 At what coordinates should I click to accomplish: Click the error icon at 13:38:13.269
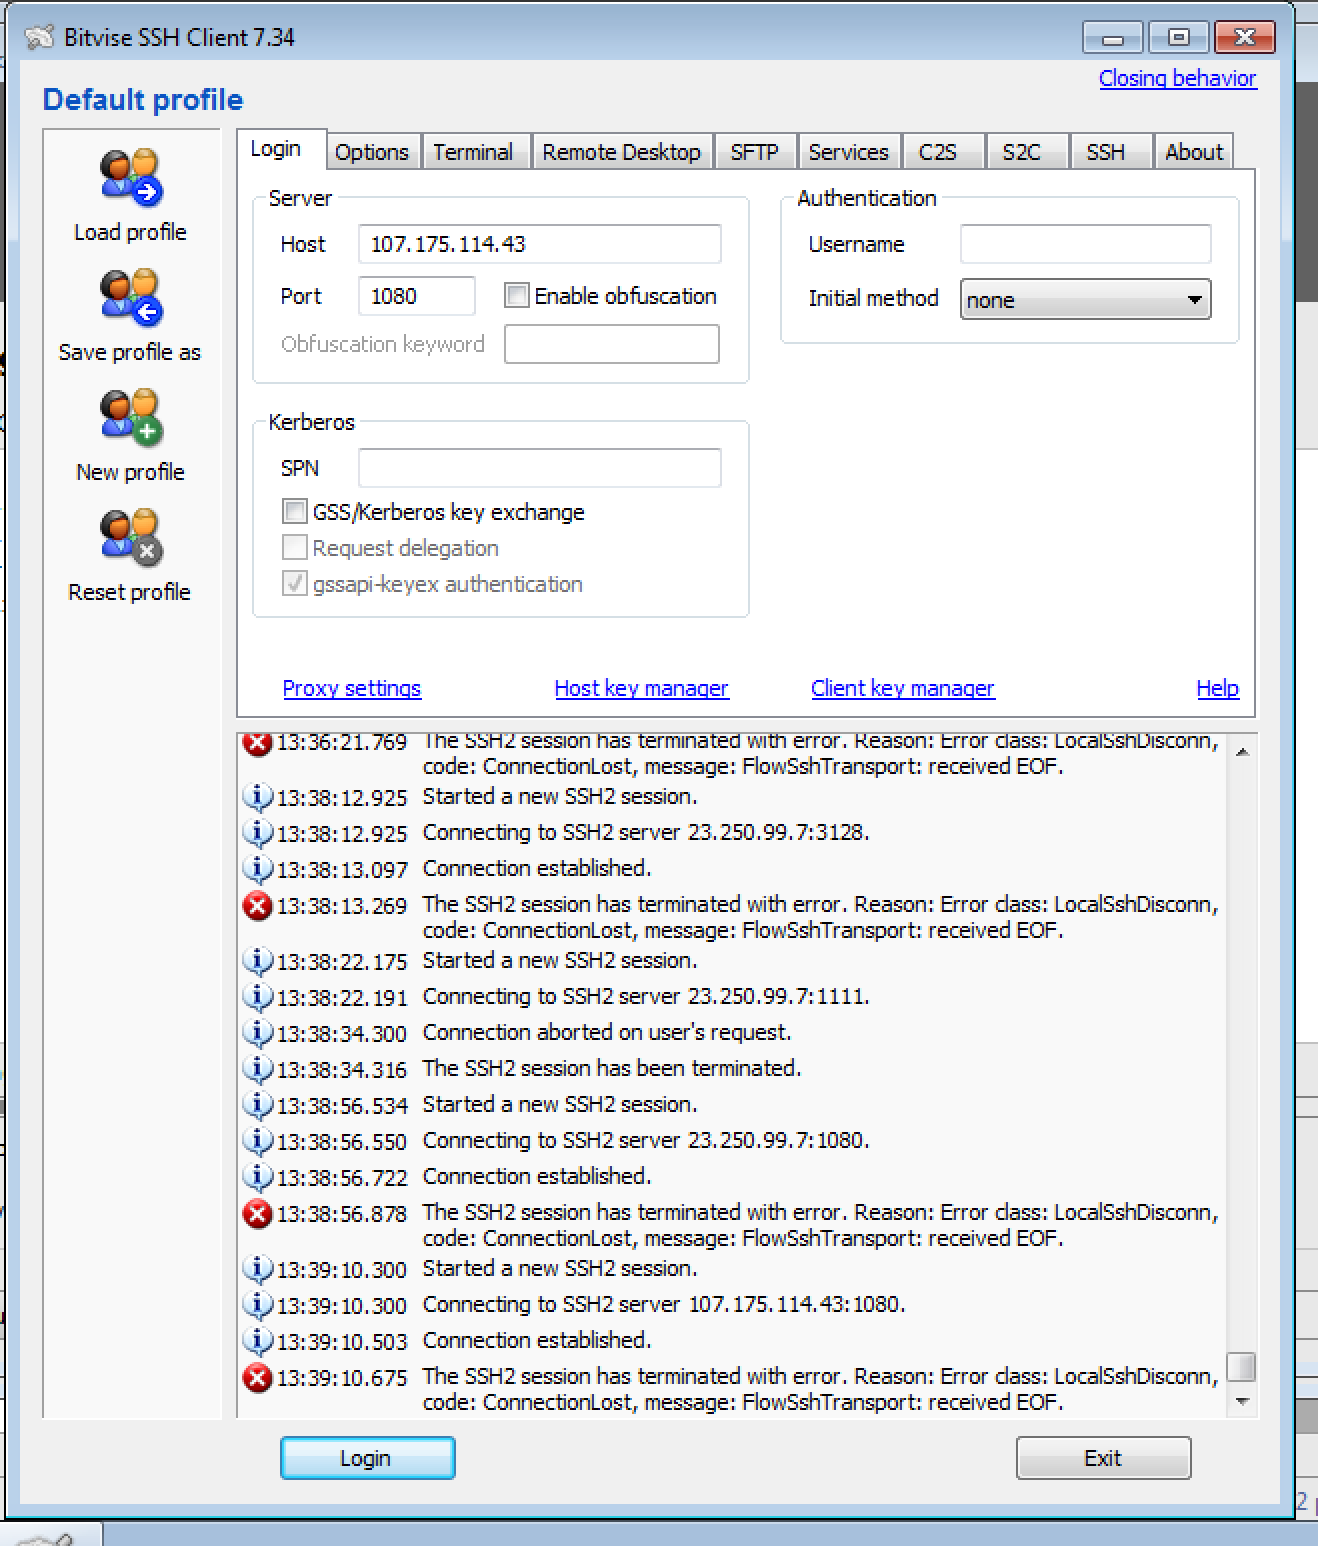pyautogui.click(x=258, y=906)
